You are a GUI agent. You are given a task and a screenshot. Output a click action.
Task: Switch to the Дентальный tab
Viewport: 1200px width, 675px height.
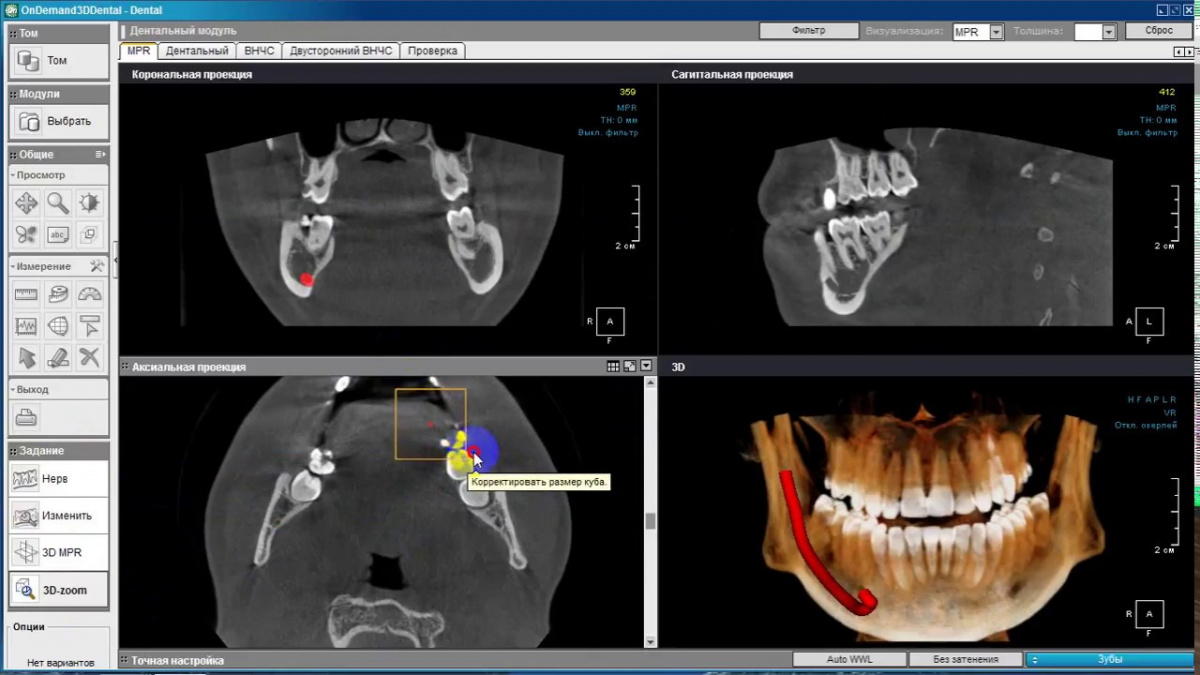(197, 50)
